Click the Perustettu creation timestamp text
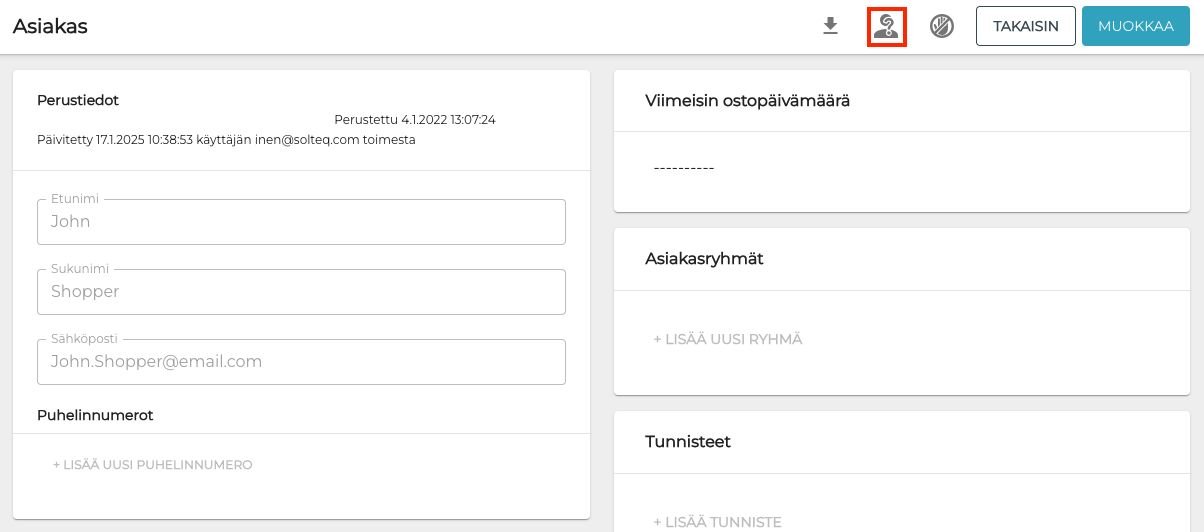1204x532 pixels. coord(414,120)
